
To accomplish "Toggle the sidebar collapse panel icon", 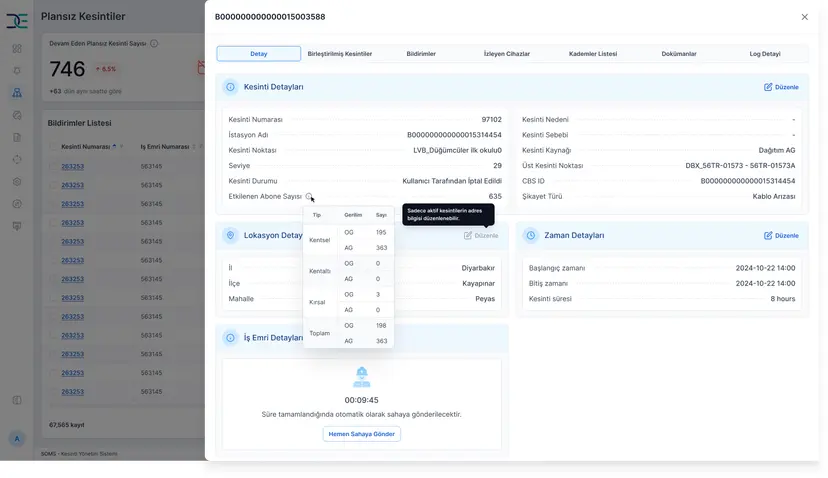I will pos(17,400).
